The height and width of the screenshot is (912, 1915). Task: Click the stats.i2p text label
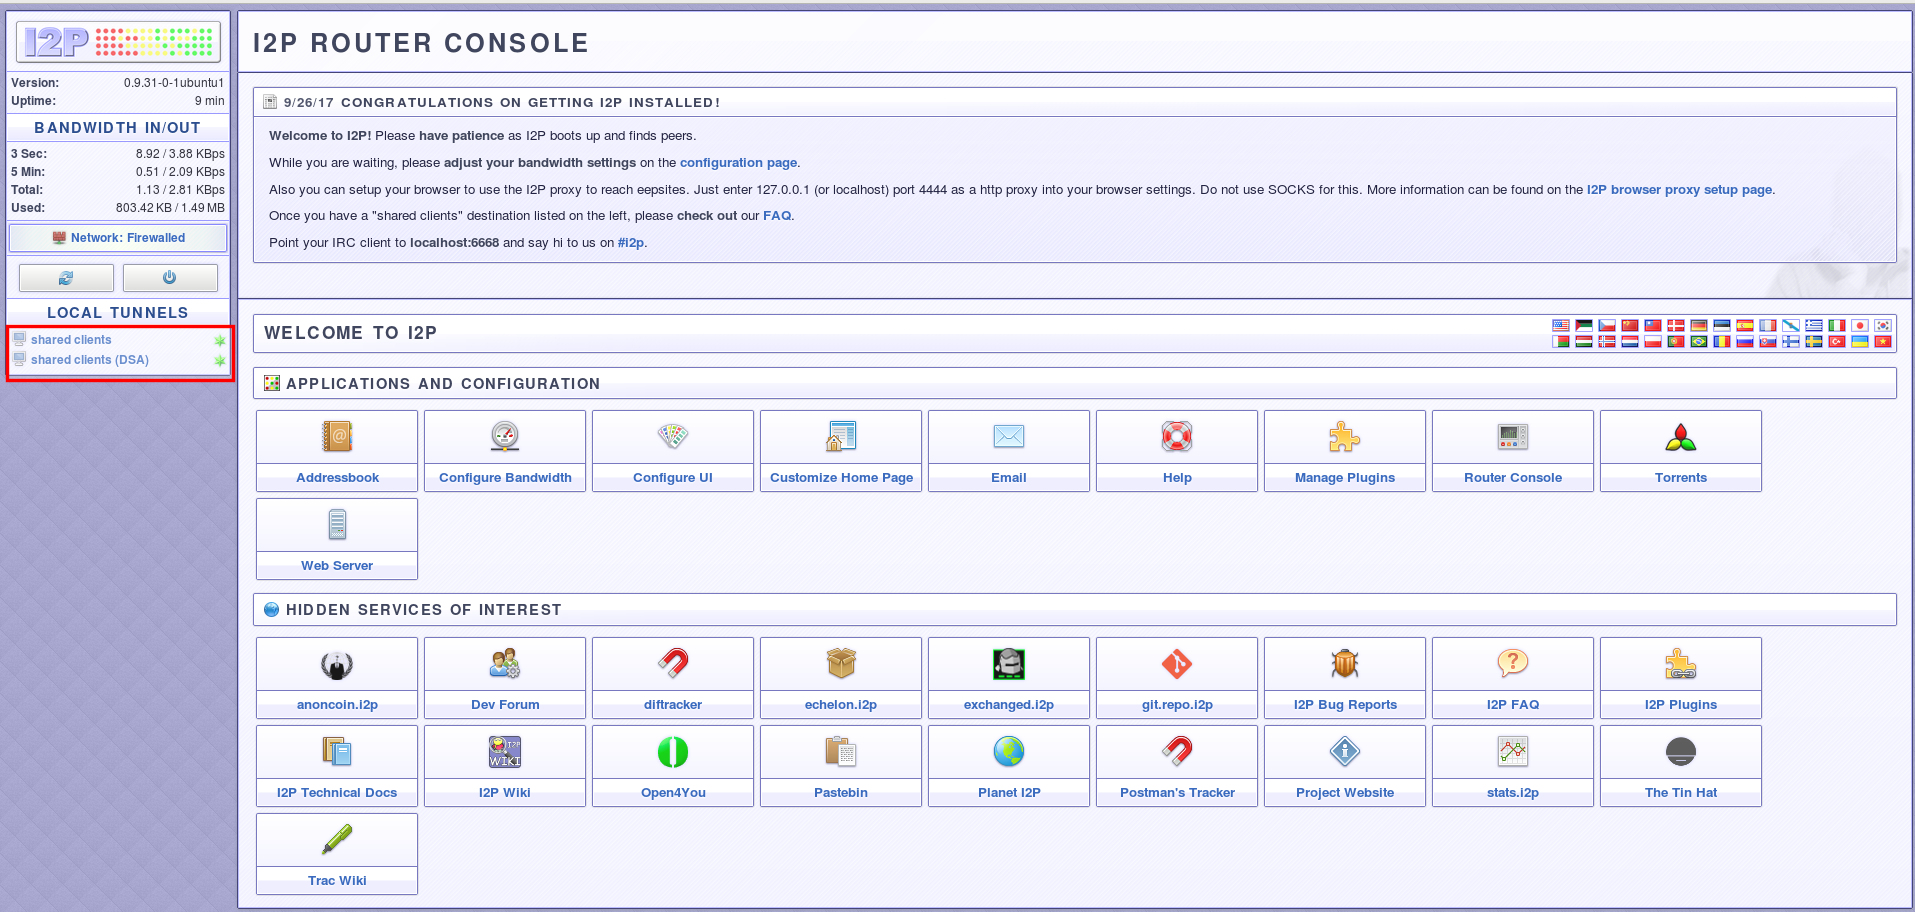[1513, 793]
